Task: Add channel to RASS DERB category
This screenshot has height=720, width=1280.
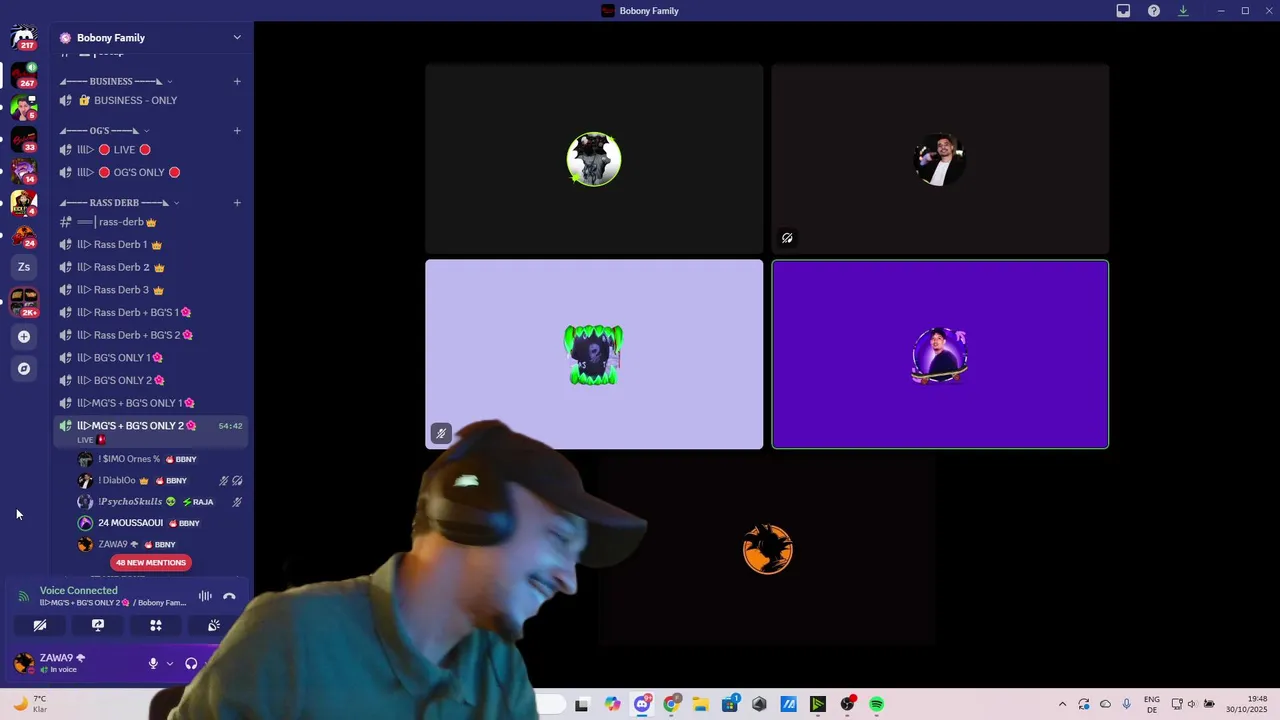Action: 237,203
